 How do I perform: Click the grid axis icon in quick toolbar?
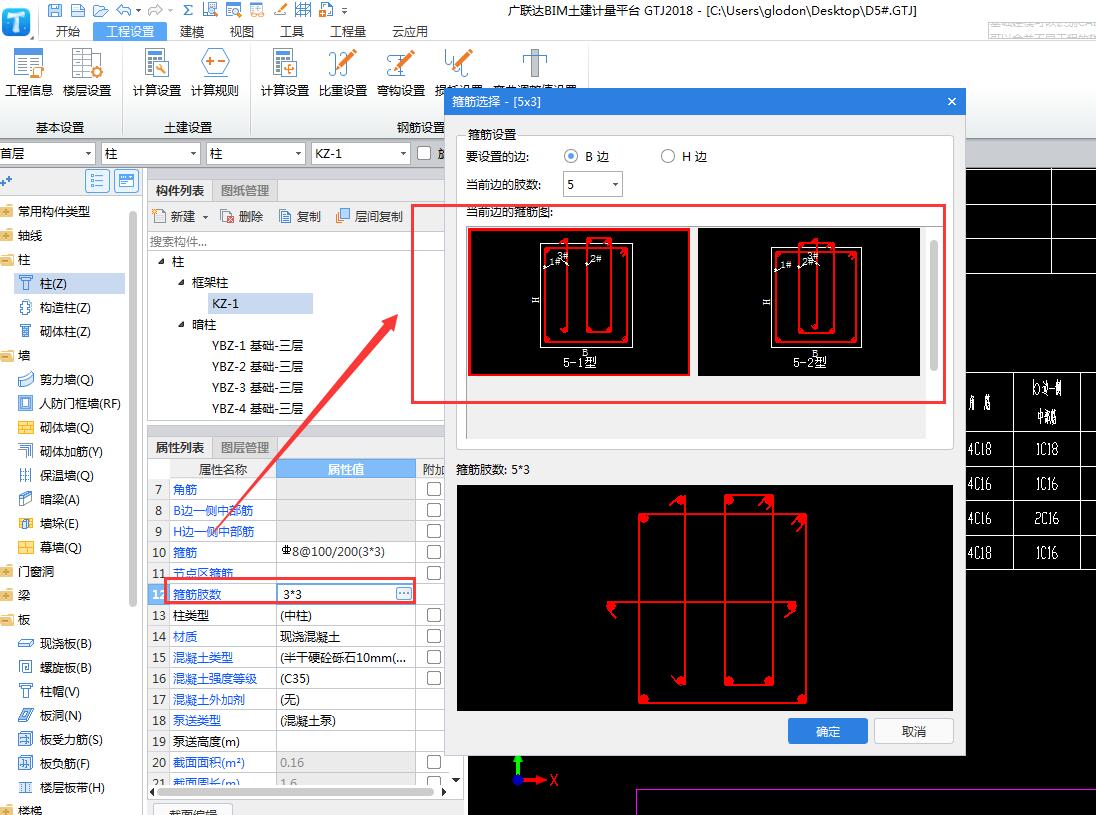pos(303,10)
